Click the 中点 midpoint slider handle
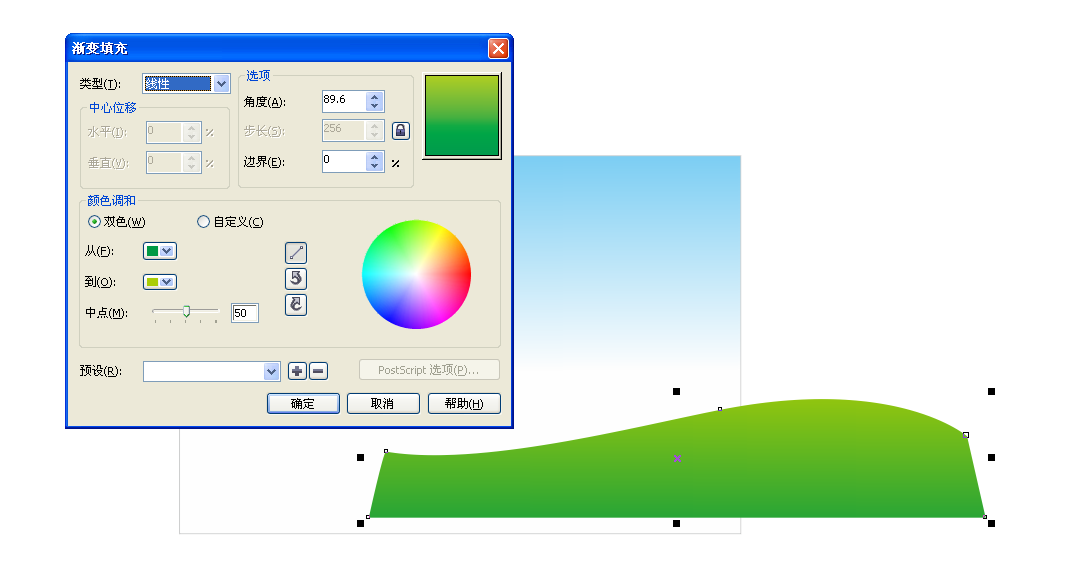This screenshot has height=580, width=1078. [x=186, y=312]
